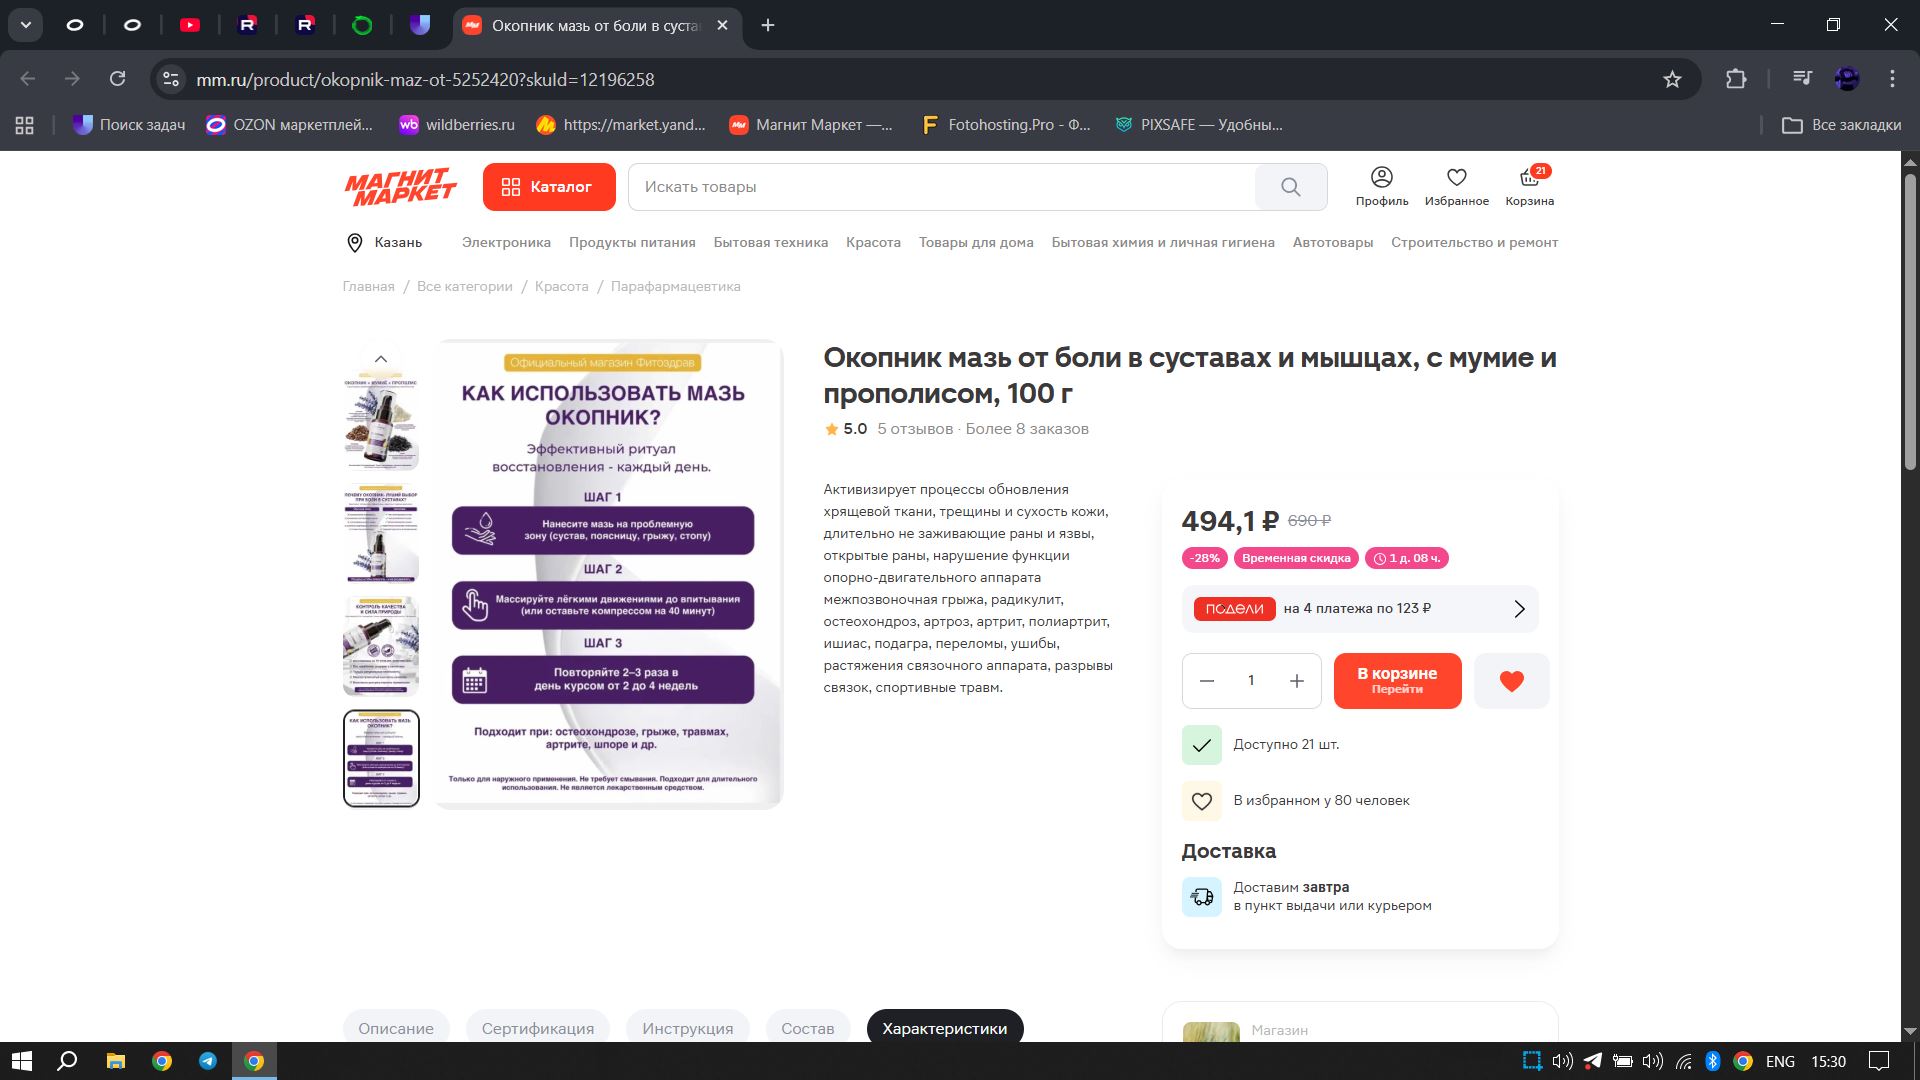Click the Магнит Маркет logo
Viewport: 1920px width, 1080px height.
pyautogui.click(x=401, y=187)
